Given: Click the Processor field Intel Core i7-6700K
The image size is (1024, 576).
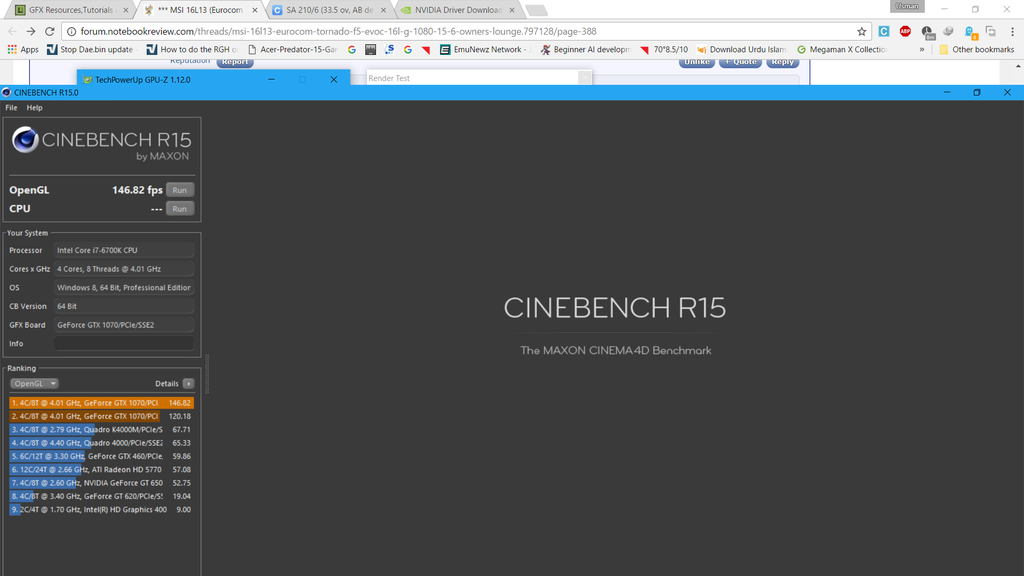Looking at the screenshot, I should [123, 250].
